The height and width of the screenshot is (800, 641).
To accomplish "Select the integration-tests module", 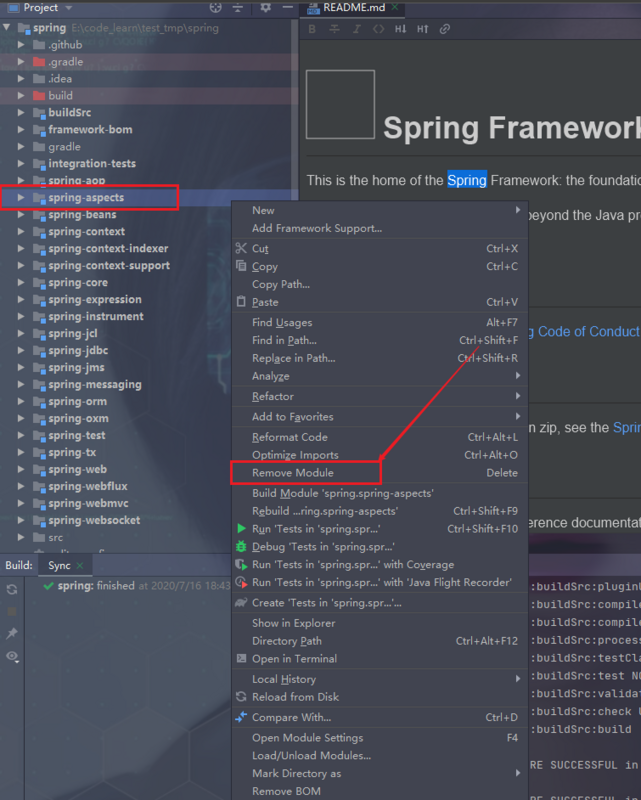I will click(x=92, y=164).
